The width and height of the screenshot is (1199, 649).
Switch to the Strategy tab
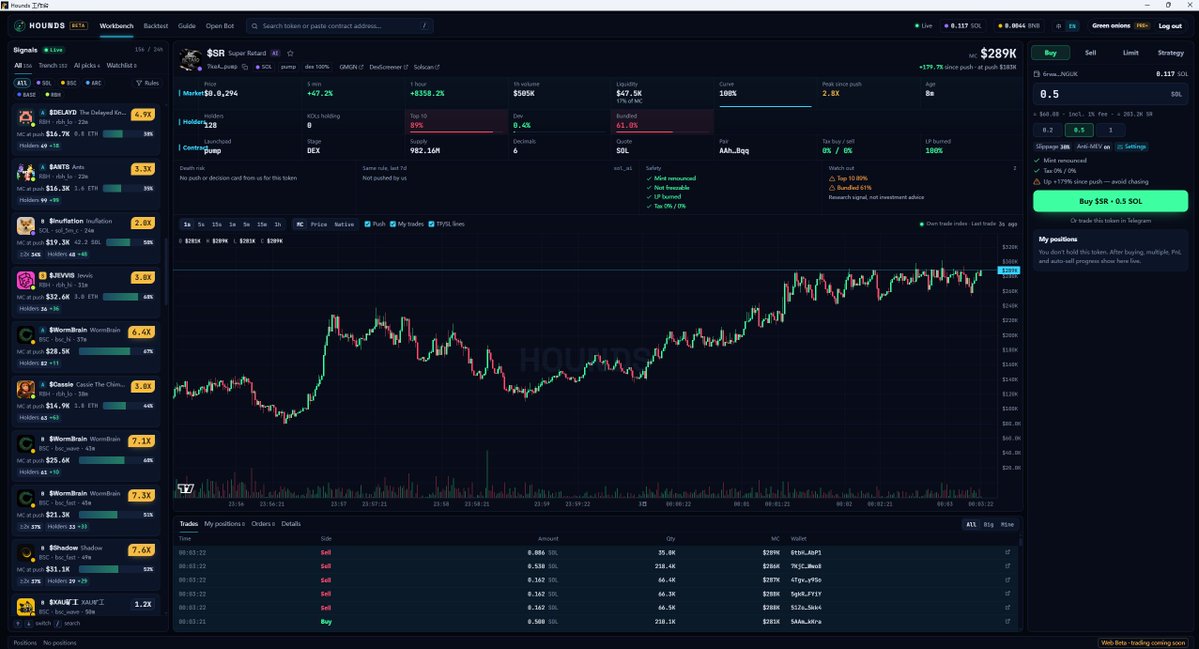pyautogui.click(x=1170, y=53)
